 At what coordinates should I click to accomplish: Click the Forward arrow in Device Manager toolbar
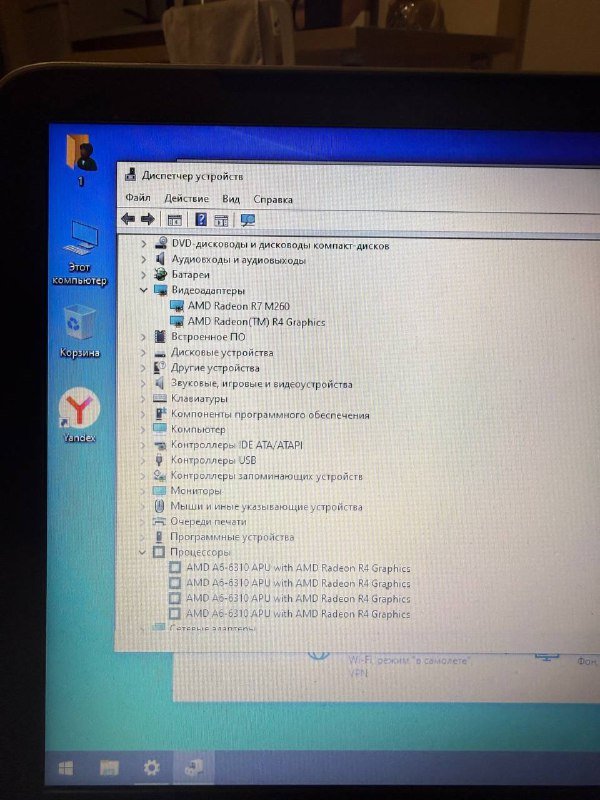(x=147, y=219)
